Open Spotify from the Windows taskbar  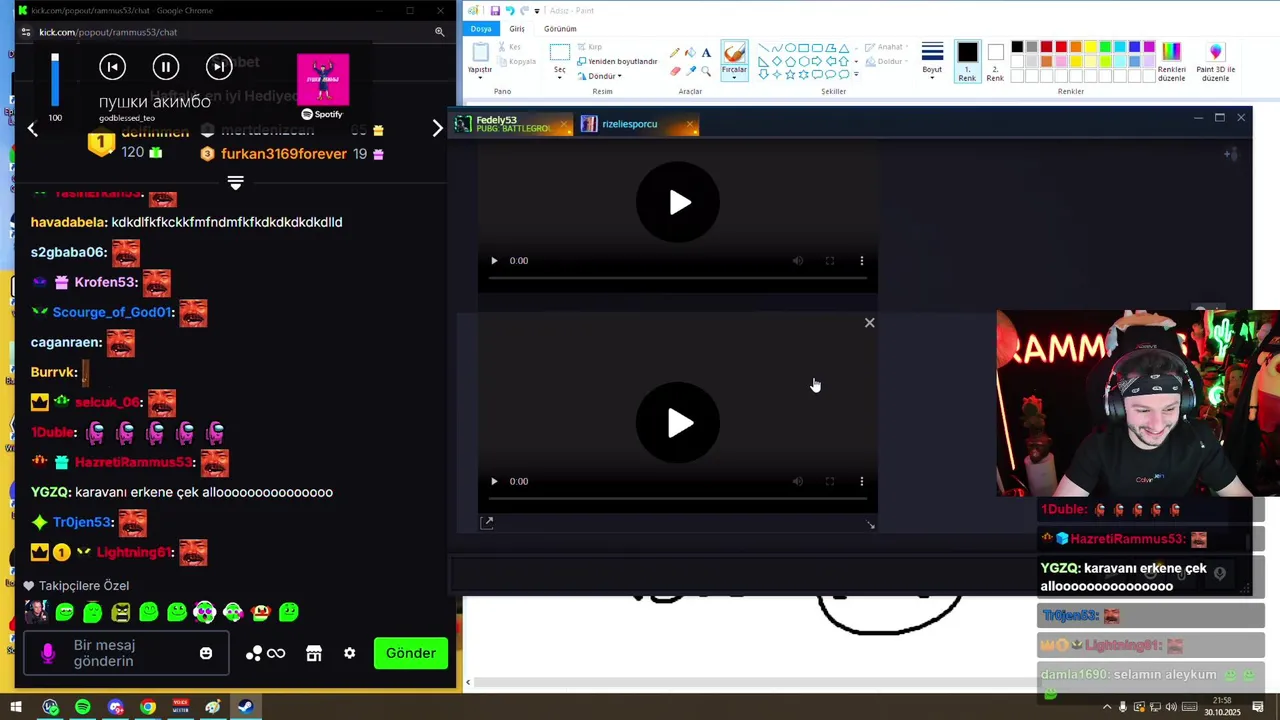point(83,707)
